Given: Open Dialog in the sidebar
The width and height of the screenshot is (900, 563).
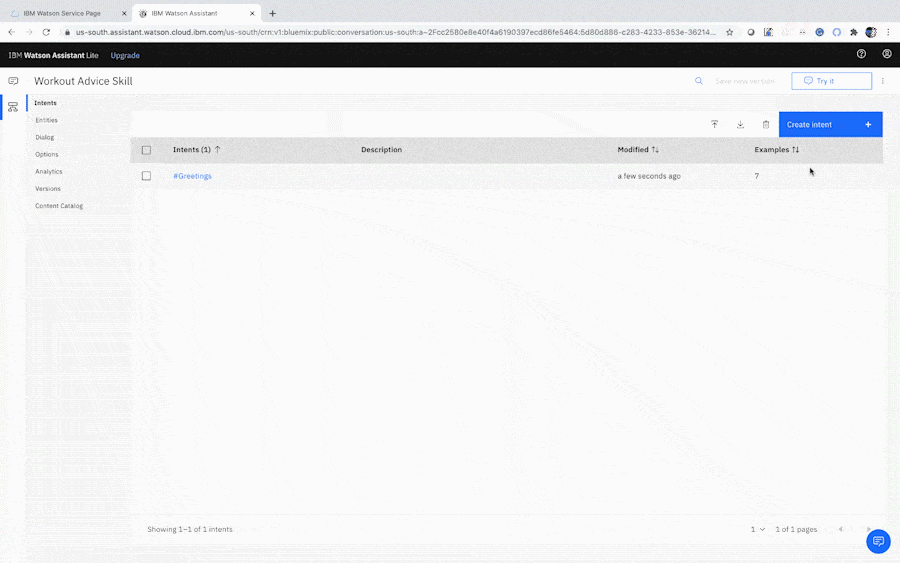Looking at the screenshot, I should coord(44,137).
